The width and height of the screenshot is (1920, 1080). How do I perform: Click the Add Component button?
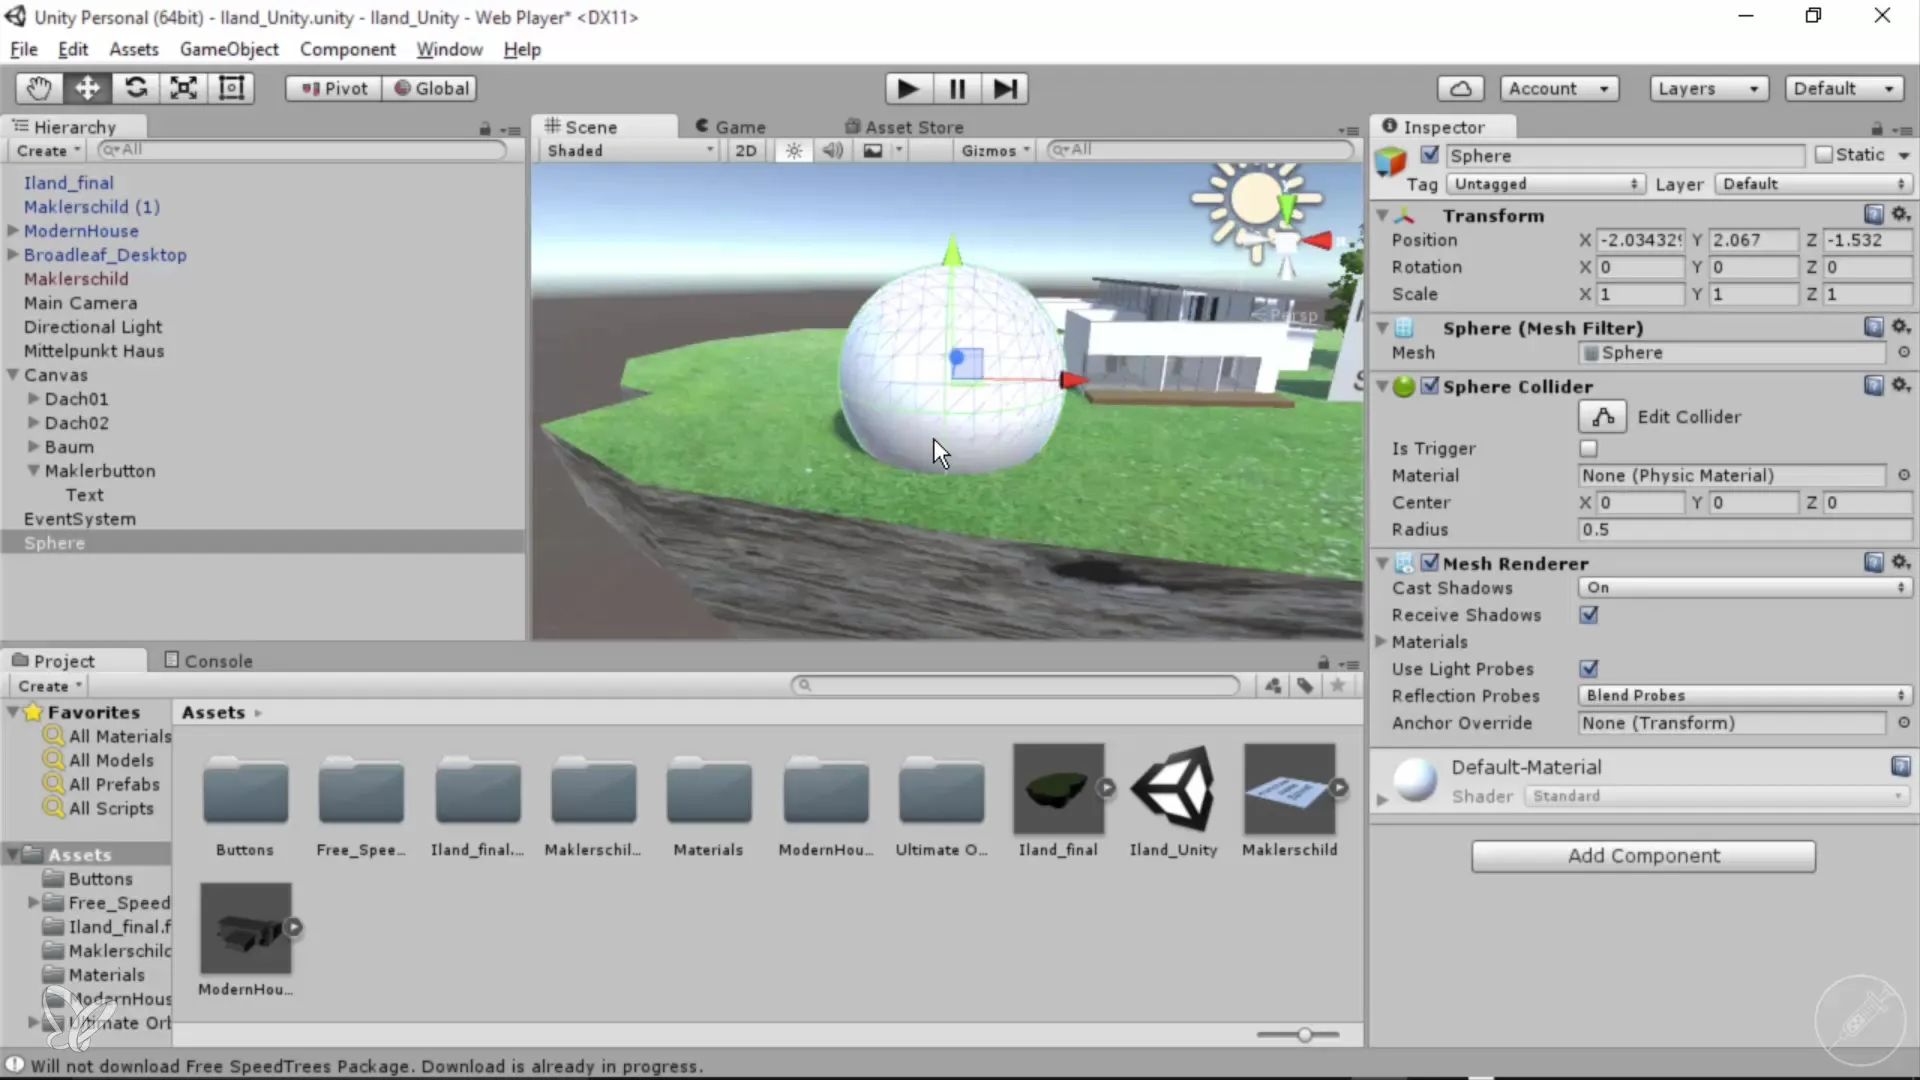click(x=1643, y=856)
